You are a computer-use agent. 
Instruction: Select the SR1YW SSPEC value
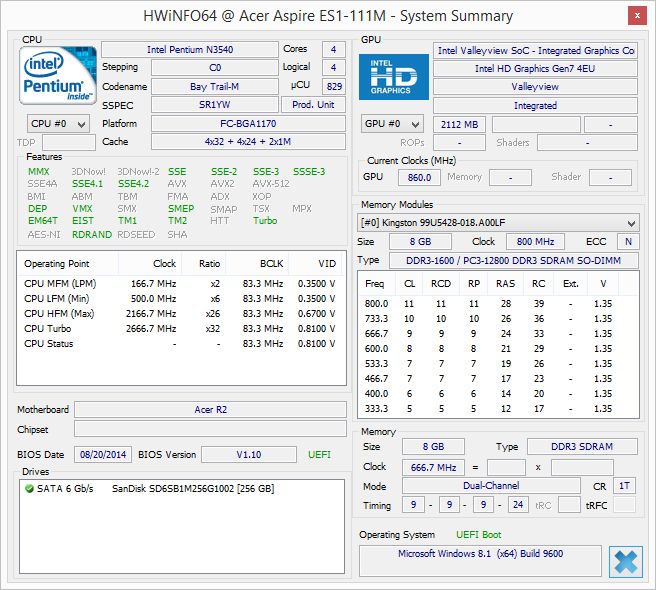[215, 105]
